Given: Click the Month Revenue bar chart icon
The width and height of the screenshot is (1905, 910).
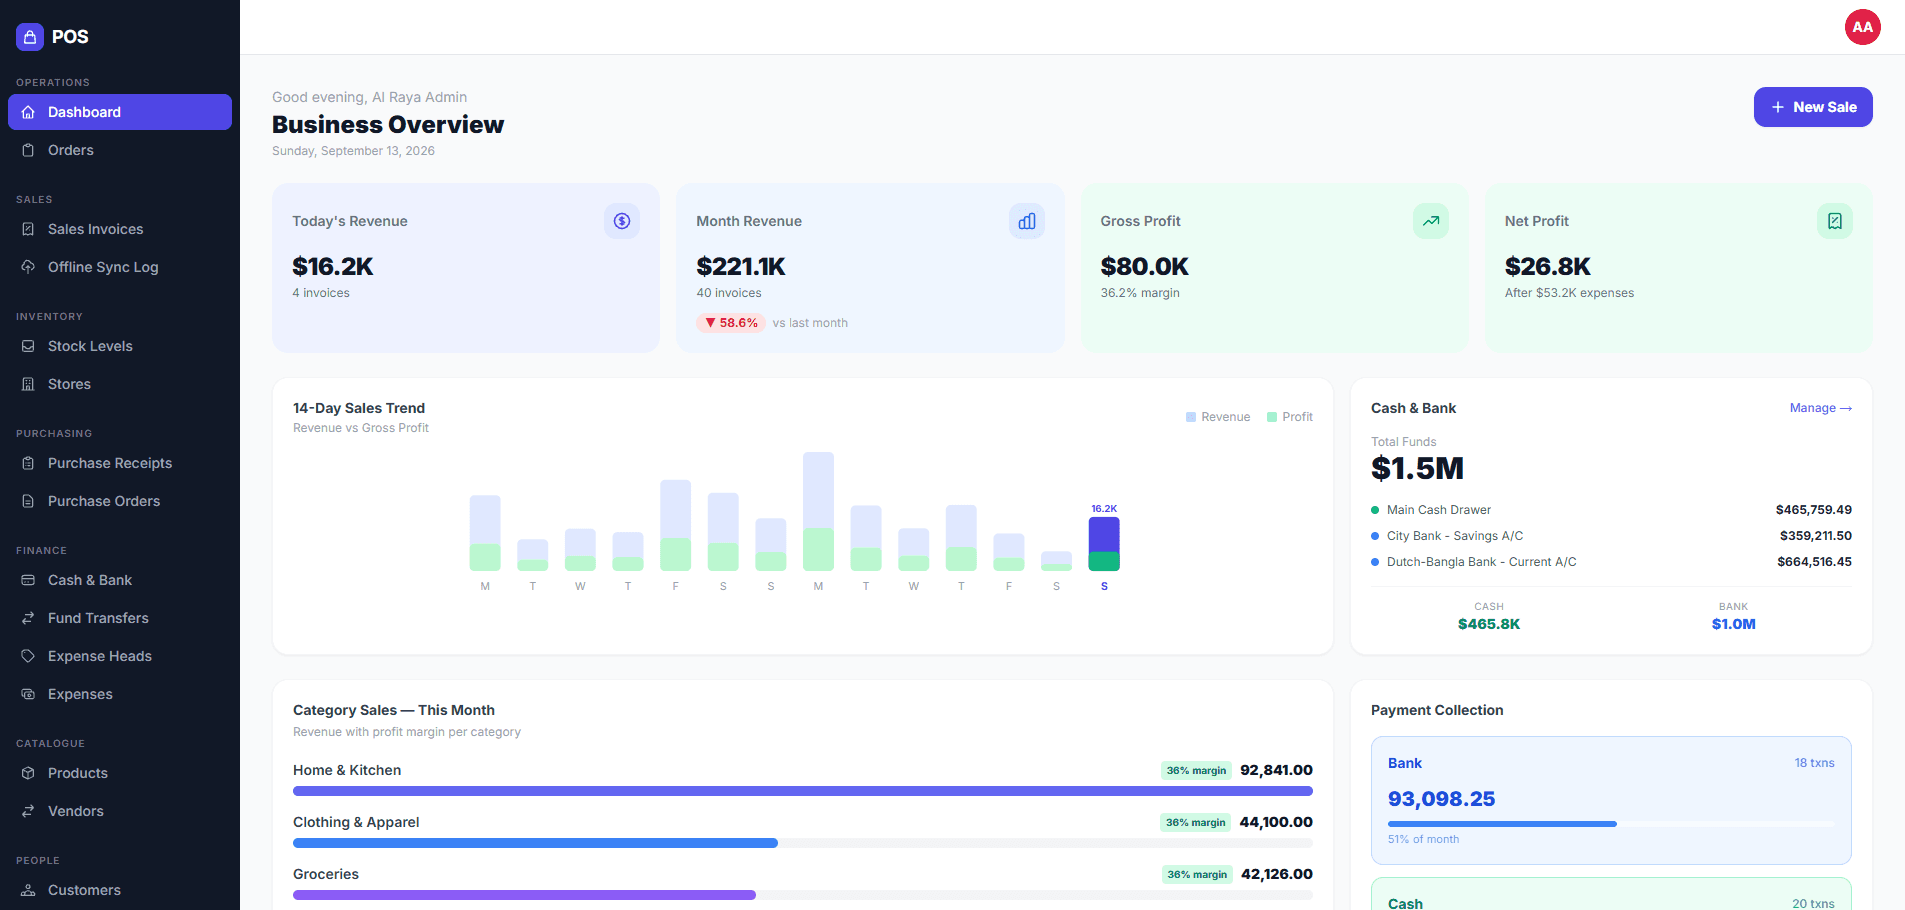Looking at the screenshot, I should [x=1027, y=221].
